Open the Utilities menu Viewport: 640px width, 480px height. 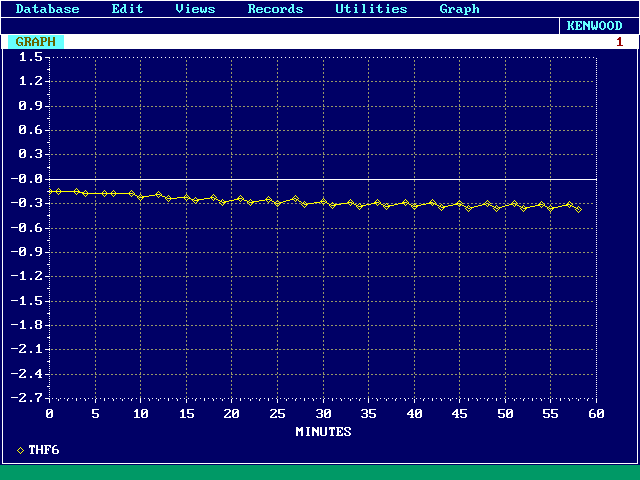pos(371,9)
